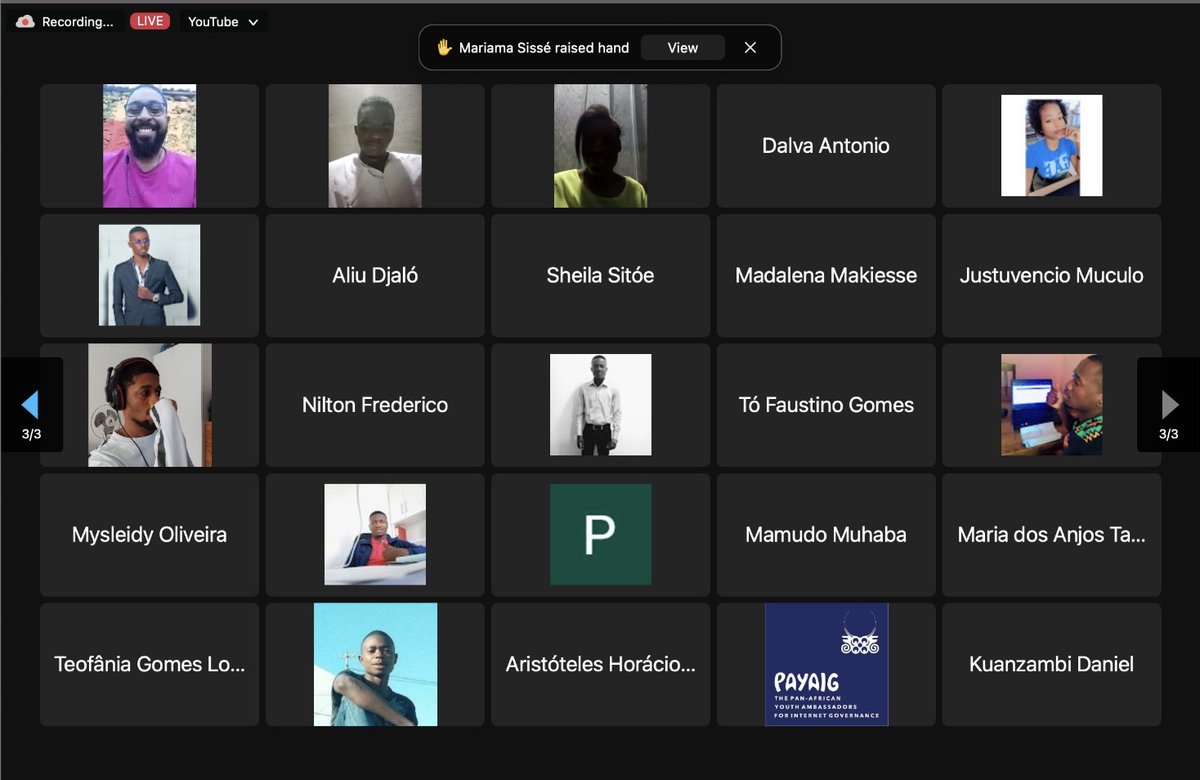Select Dalva Antonio's participant tile
1200x780 pixels.
click(x=826, y=146)
